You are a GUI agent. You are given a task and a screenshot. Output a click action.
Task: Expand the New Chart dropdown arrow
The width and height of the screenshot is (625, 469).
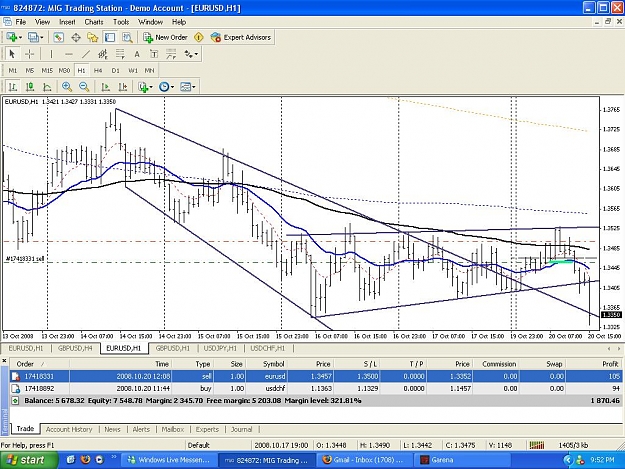20,37
